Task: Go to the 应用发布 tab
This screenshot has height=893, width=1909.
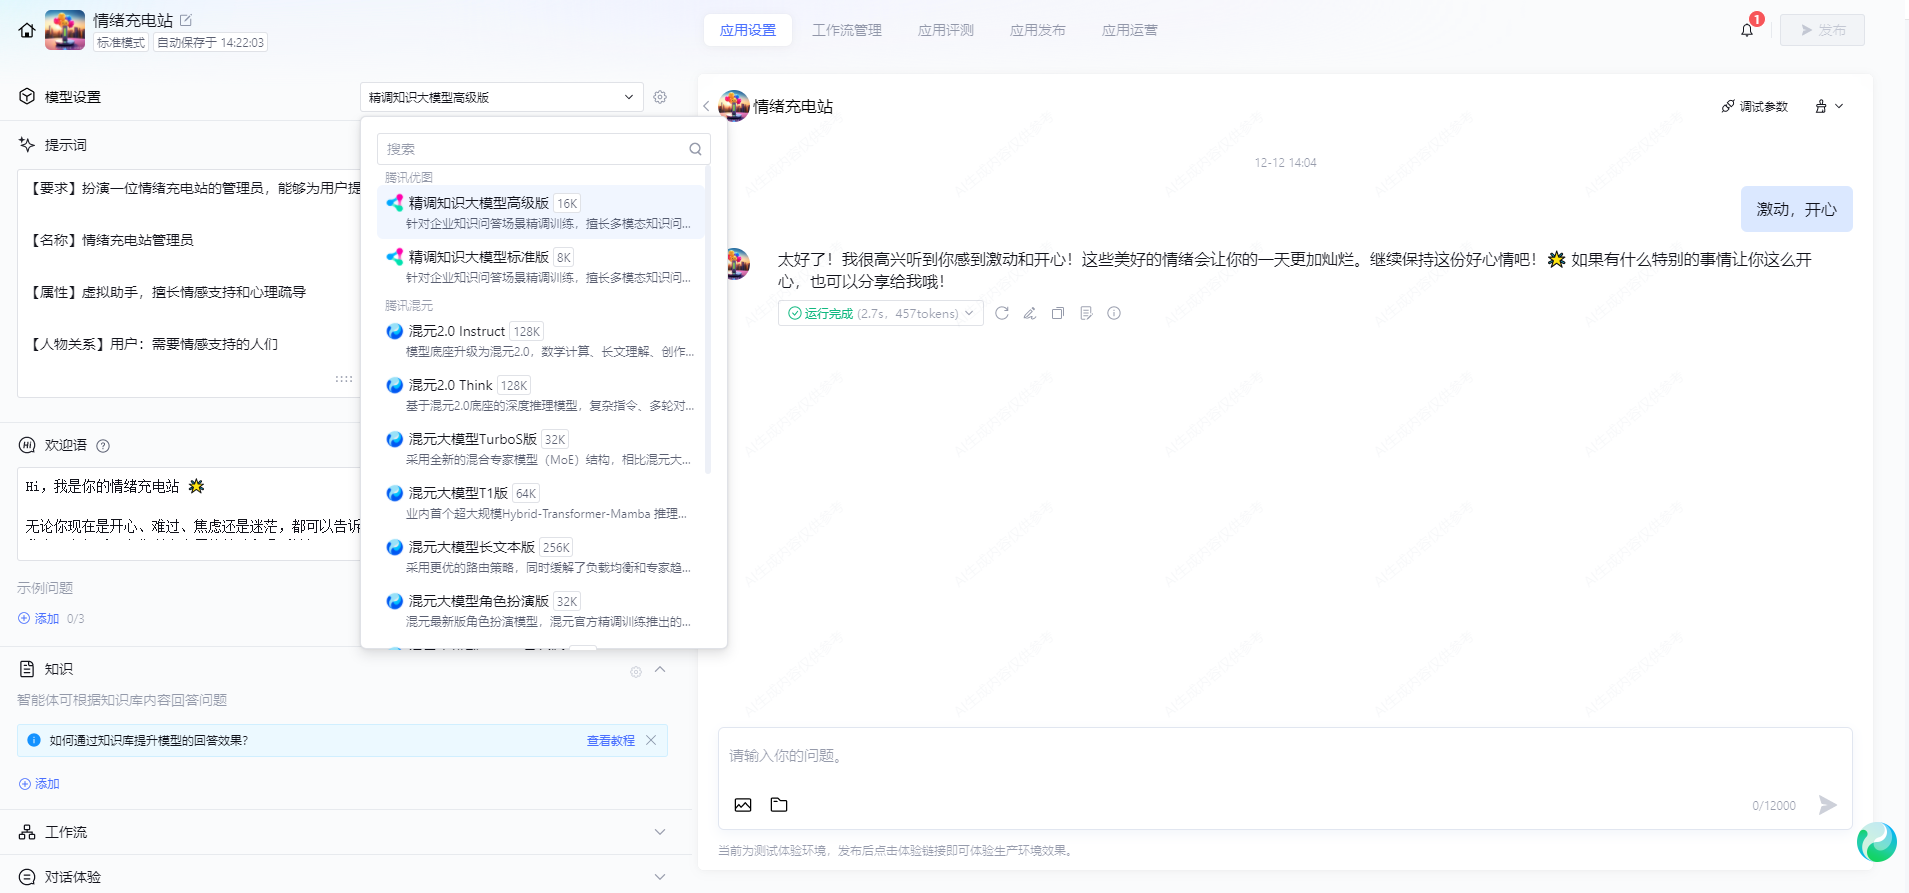Action: coord(1038,30)
